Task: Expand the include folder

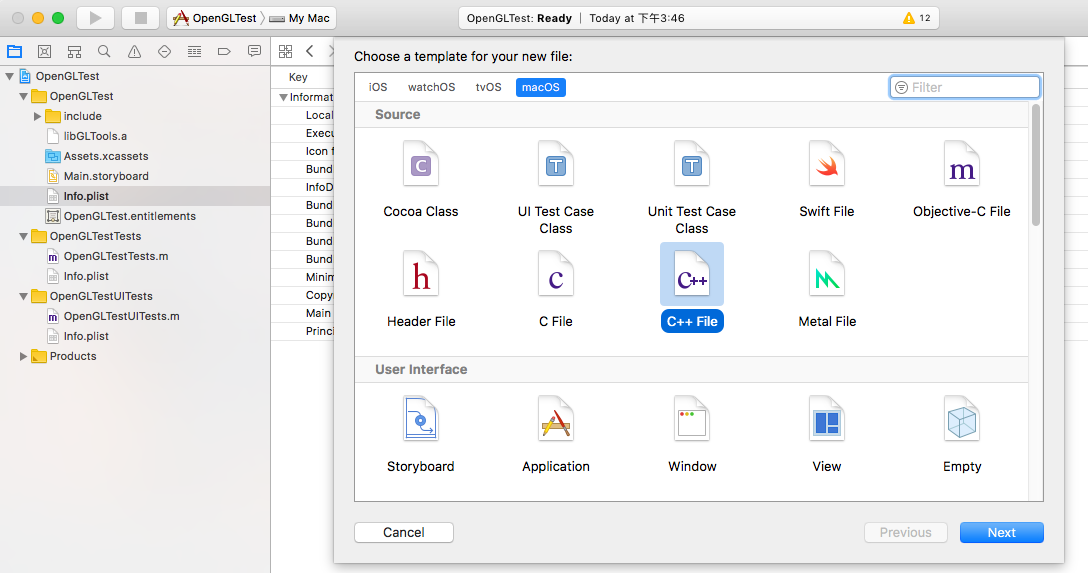Action: click(37, 117)
